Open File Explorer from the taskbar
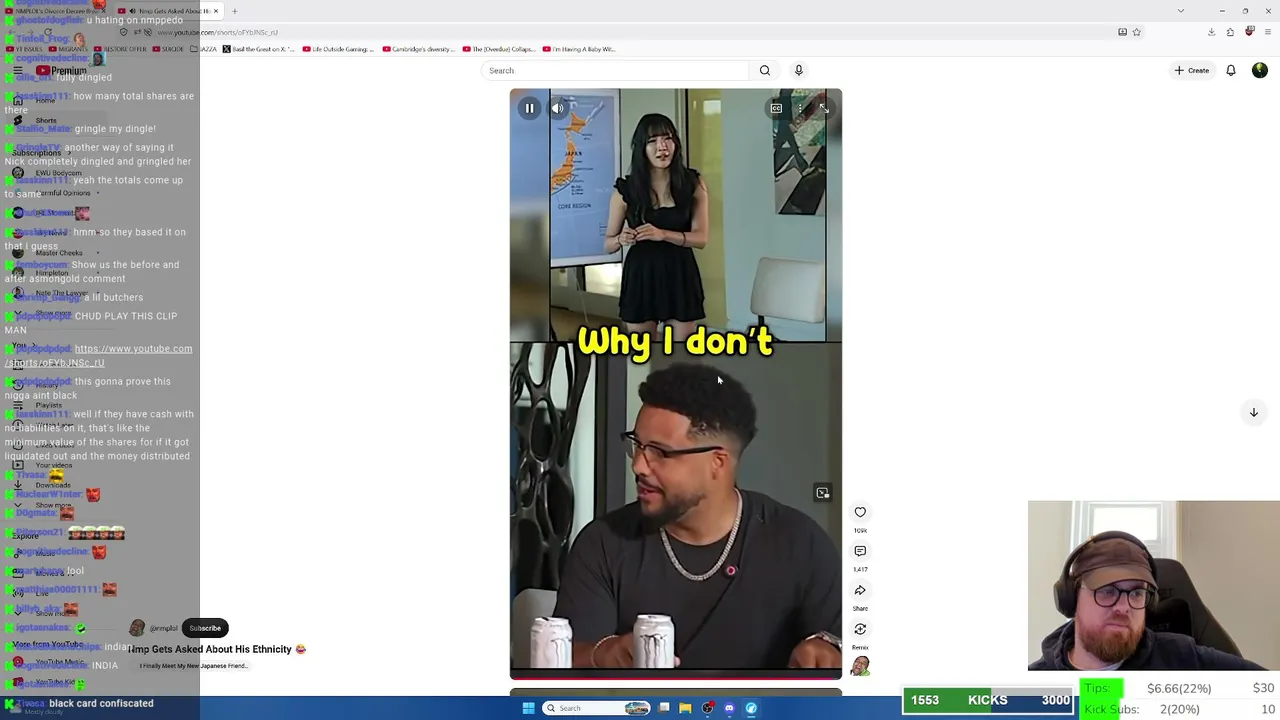 click(x=685, y=708)
